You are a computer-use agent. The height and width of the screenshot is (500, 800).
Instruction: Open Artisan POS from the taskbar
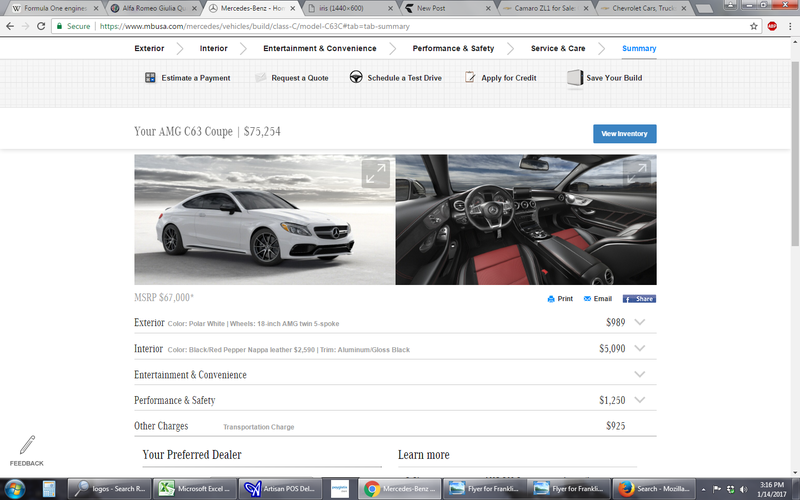(280, 489)
